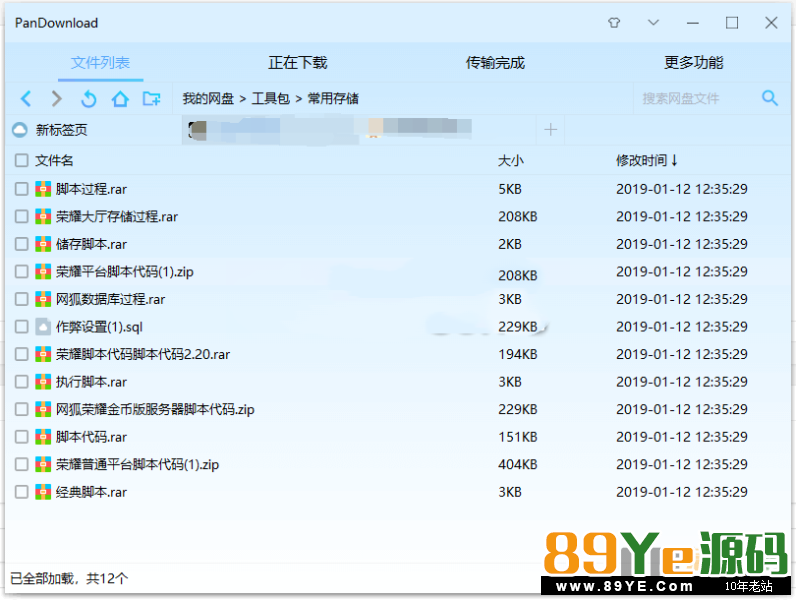Click the 5KB size cell
The height and width of the screenshot is (600, 796).
[510, 189]
